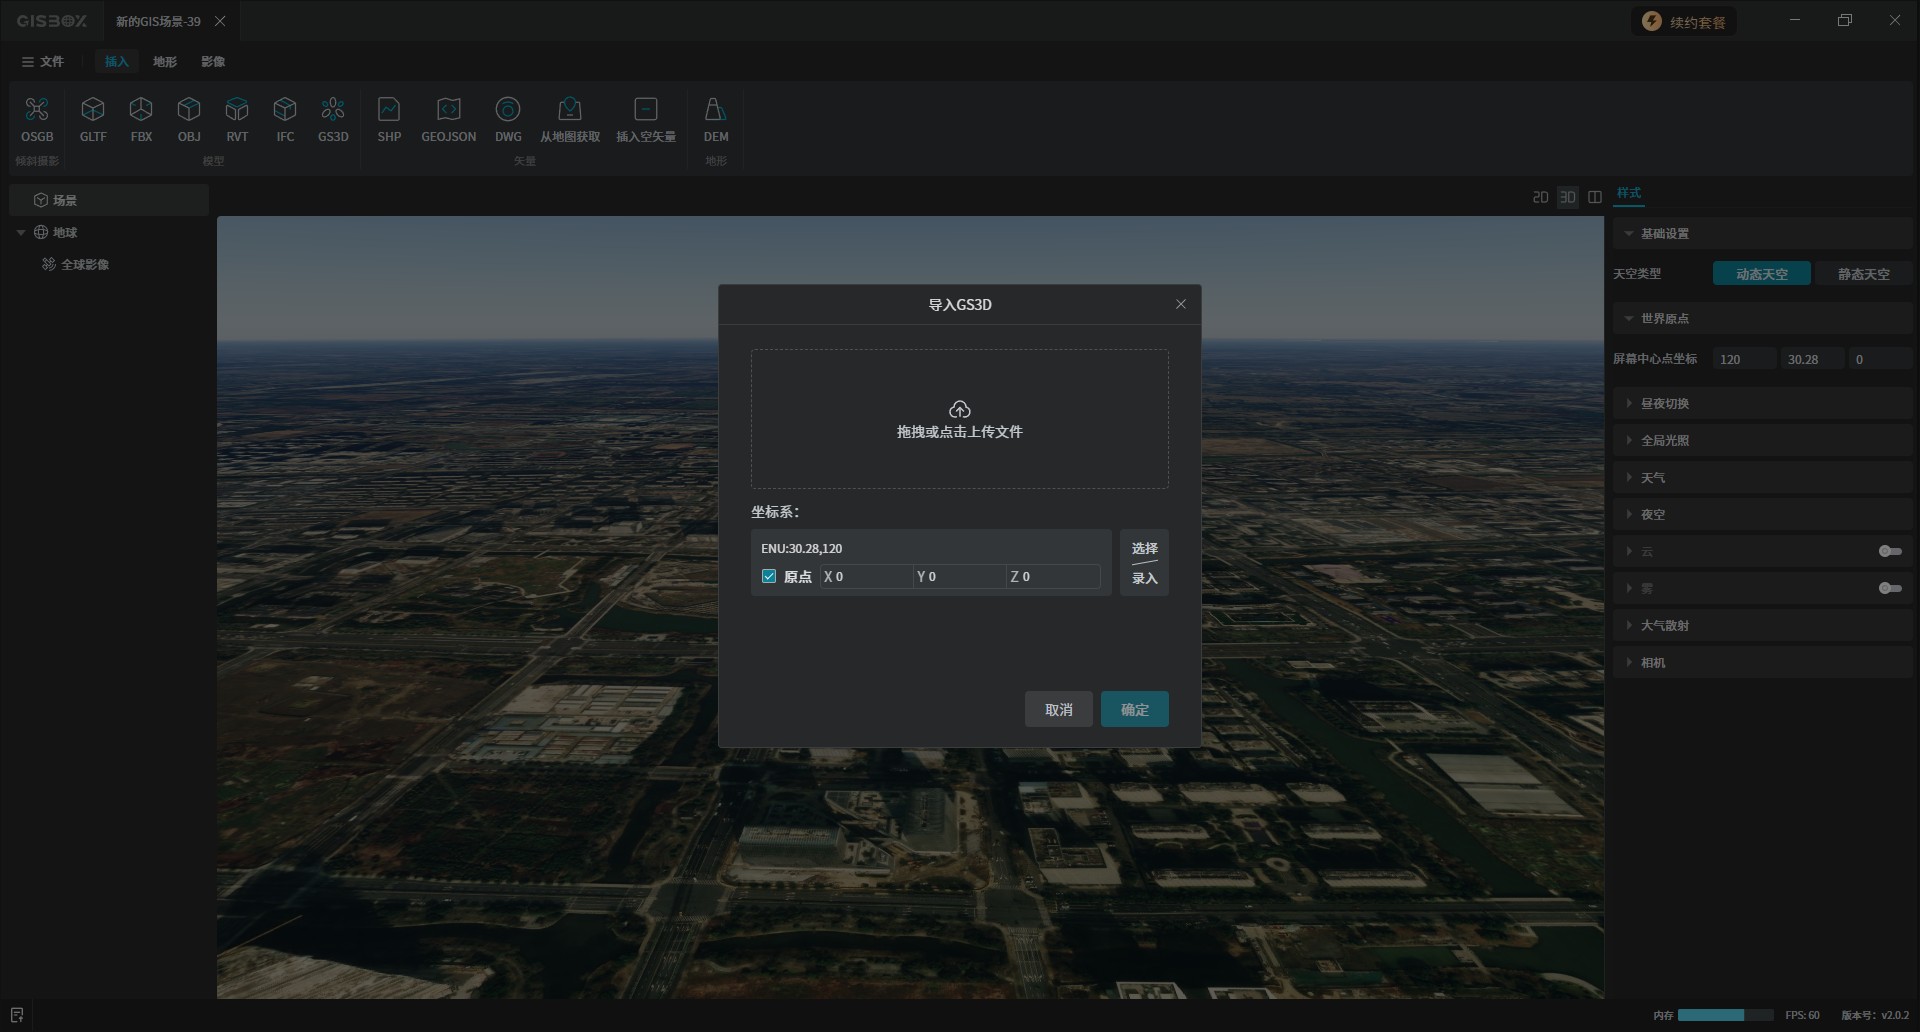Expand the 全局光照 settings section
The image size is (1920, 1032).
pos(1664,440)
